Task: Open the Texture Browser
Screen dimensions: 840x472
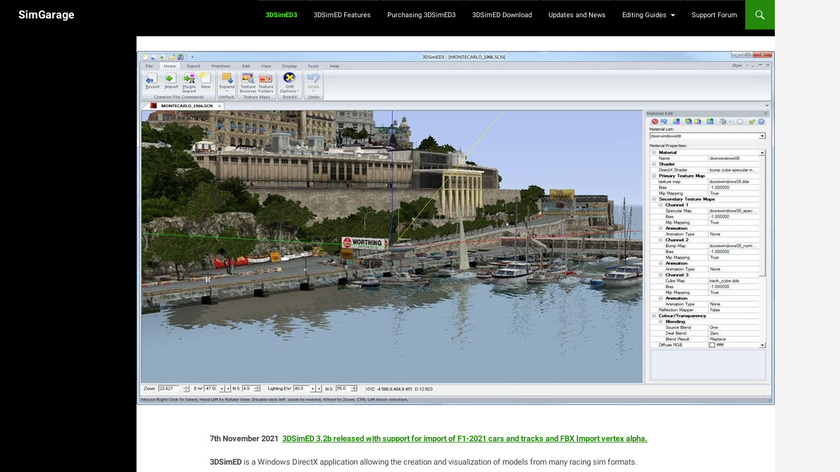Action: coord(249,79)
